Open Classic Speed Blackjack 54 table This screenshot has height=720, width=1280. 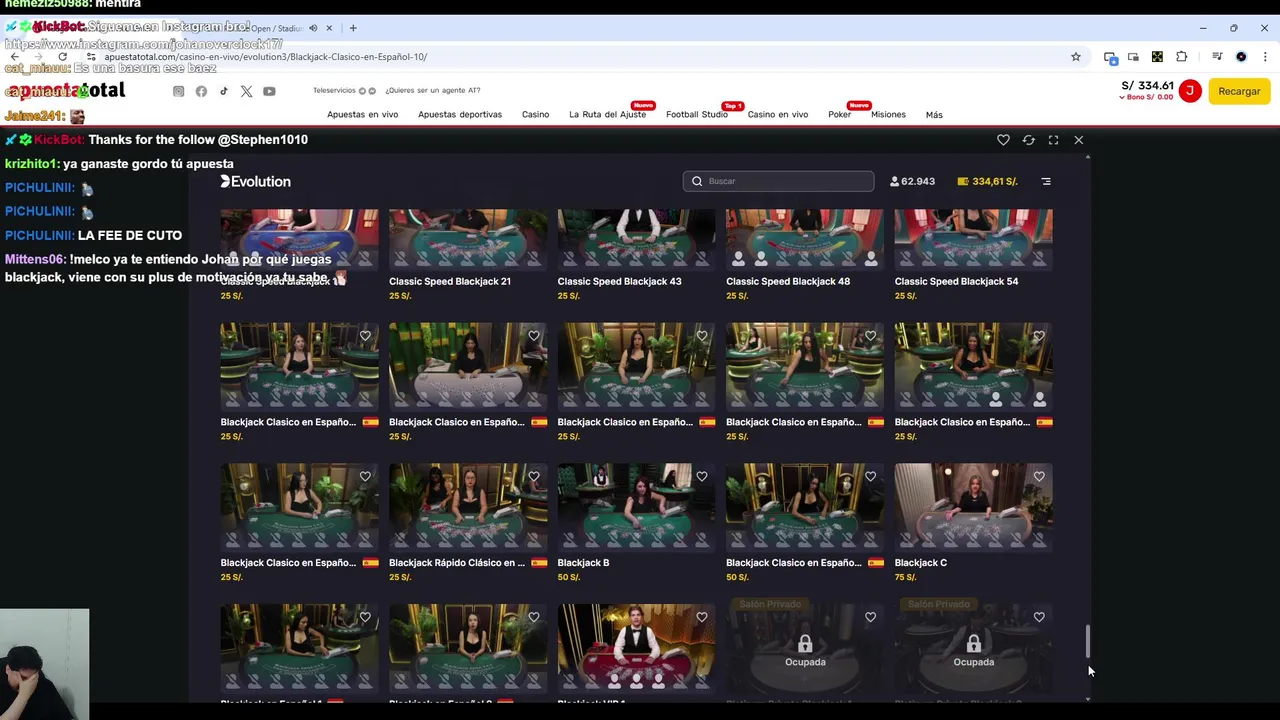click(973, 239)
